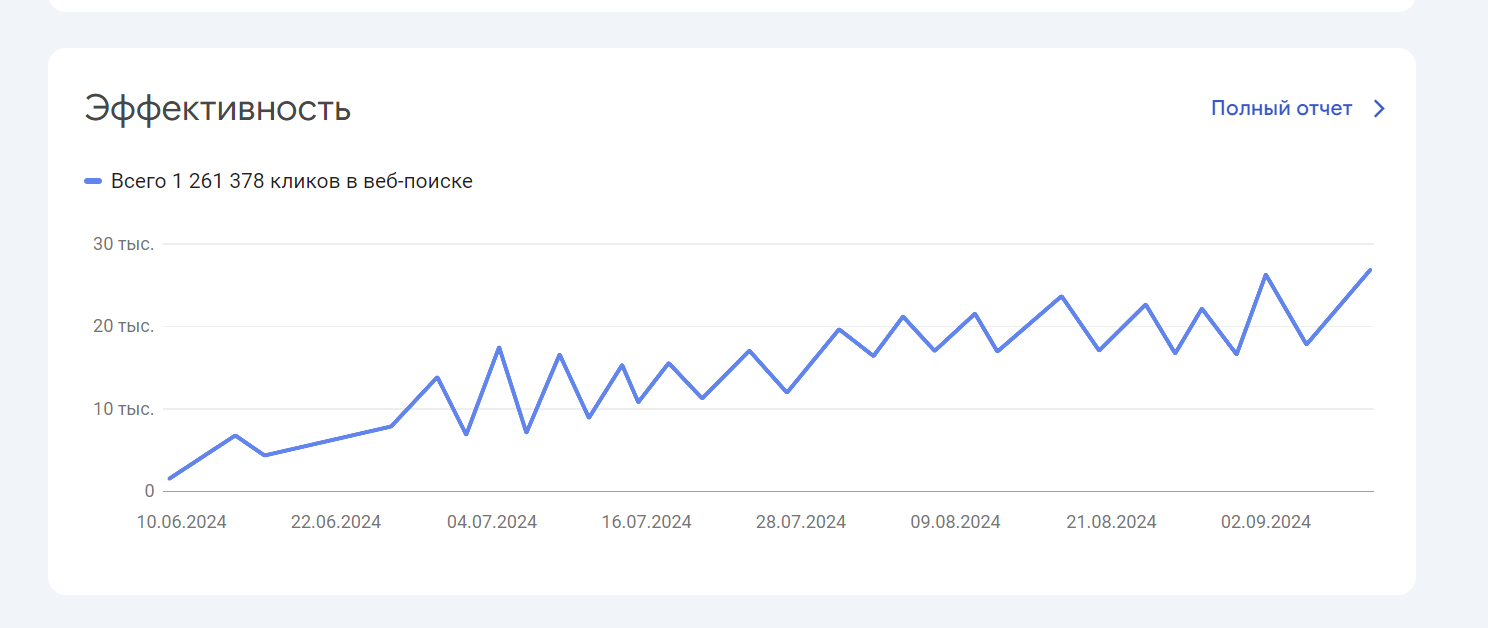
Task: Click the 04.07.2024 date axis label
Action: click(x=492, y=522)
